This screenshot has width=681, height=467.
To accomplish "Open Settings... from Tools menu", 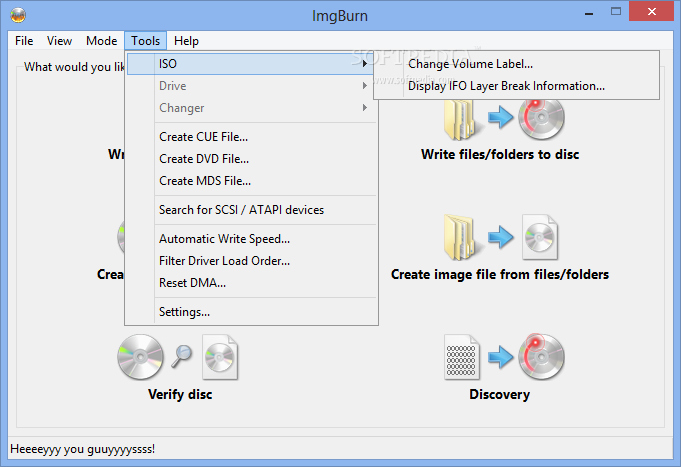I will pos(252,312).
